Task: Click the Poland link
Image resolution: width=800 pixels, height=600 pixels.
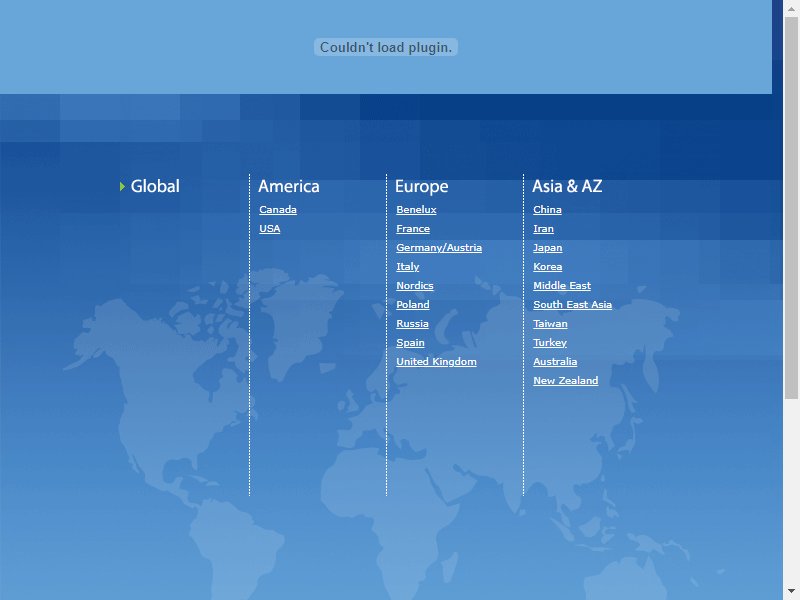Action: 413,305
